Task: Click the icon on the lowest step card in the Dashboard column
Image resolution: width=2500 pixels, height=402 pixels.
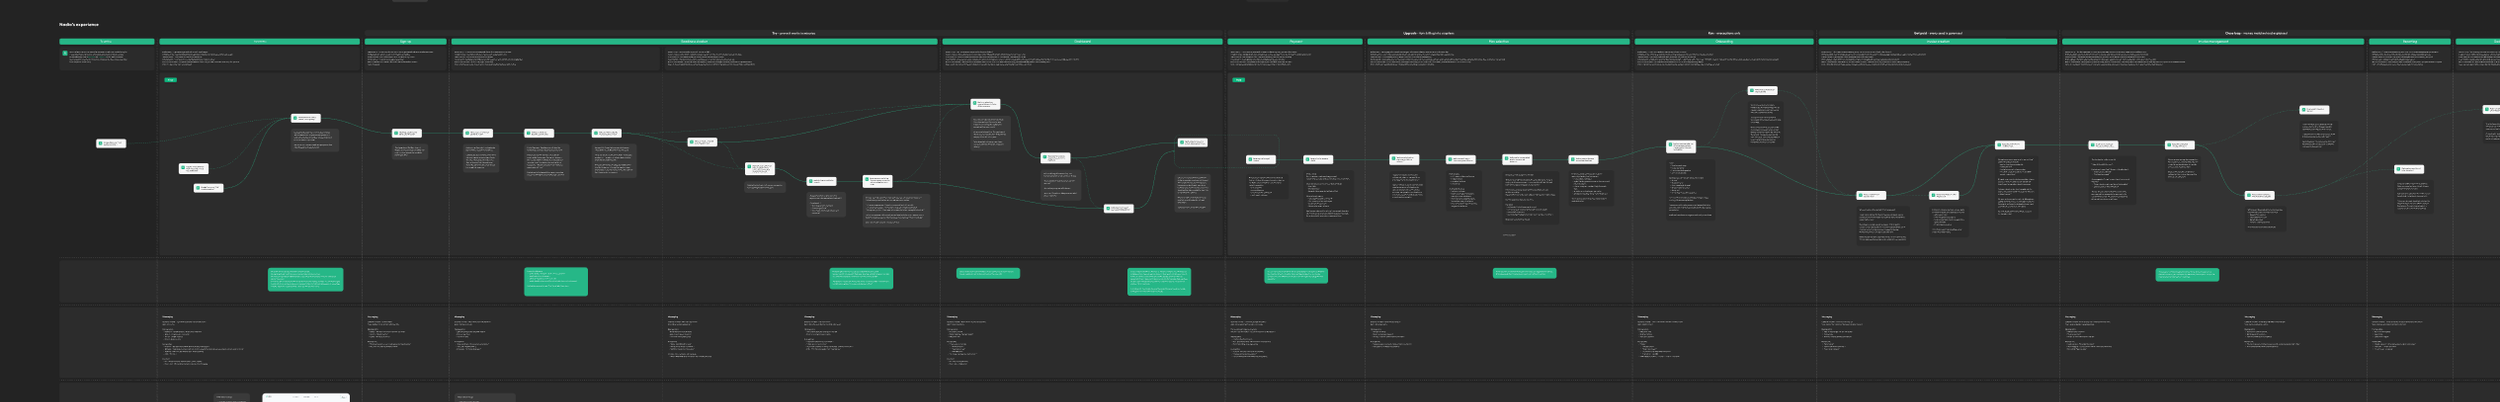Action: point(1109,208)
